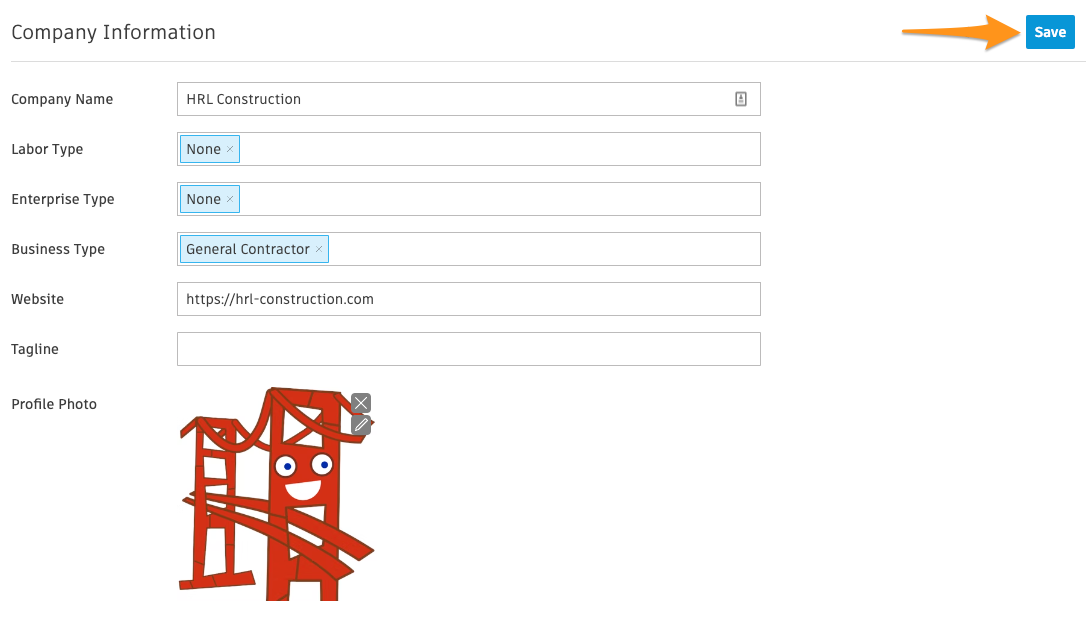Click the contact card icon in Company Name
This screenshot has width=1090, height=628.
(x=741, y=99)
